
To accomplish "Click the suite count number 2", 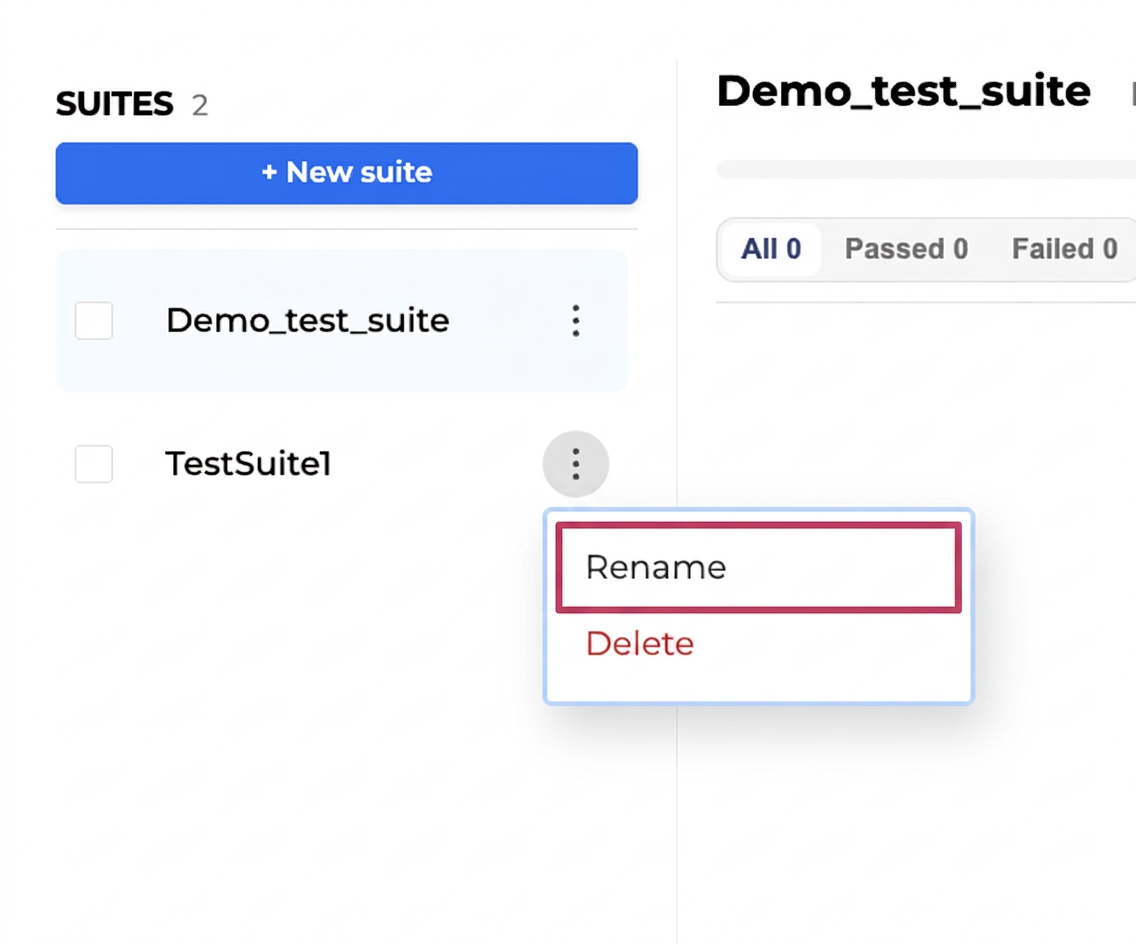I will pos(200,106).
